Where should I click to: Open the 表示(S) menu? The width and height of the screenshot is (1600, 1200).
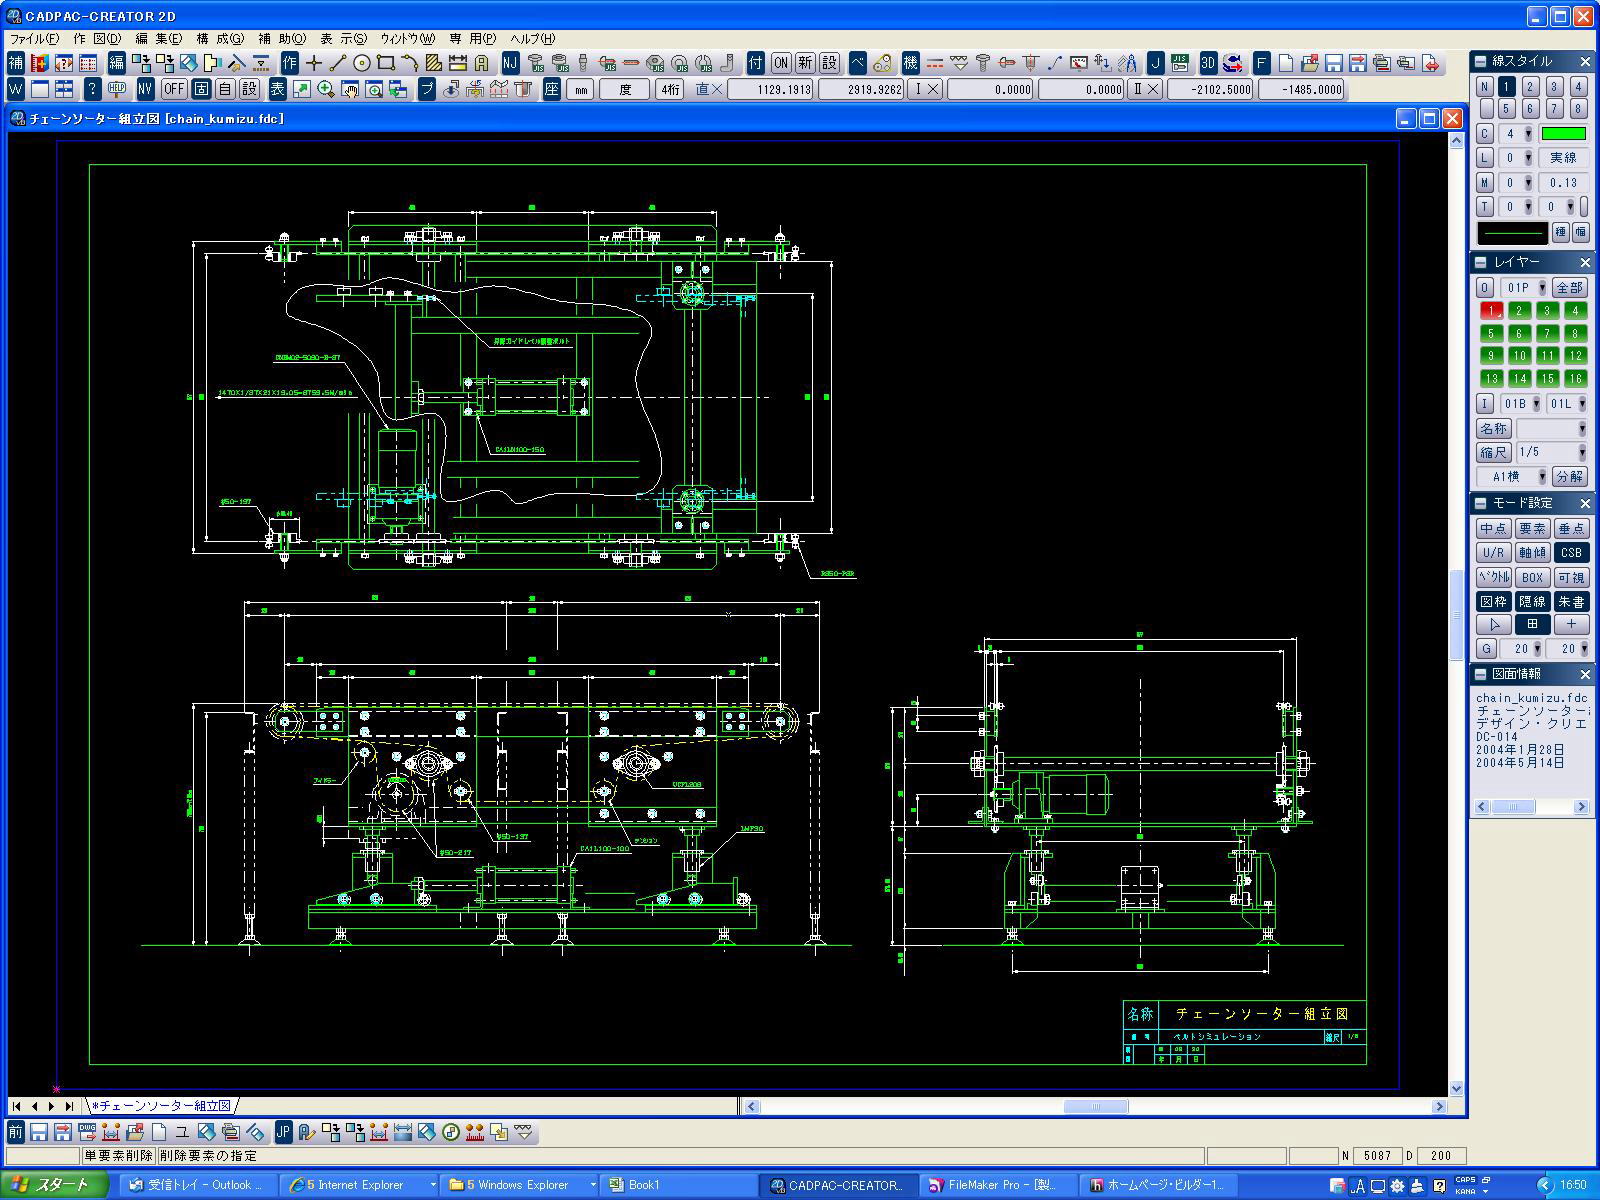pos(343,39)
